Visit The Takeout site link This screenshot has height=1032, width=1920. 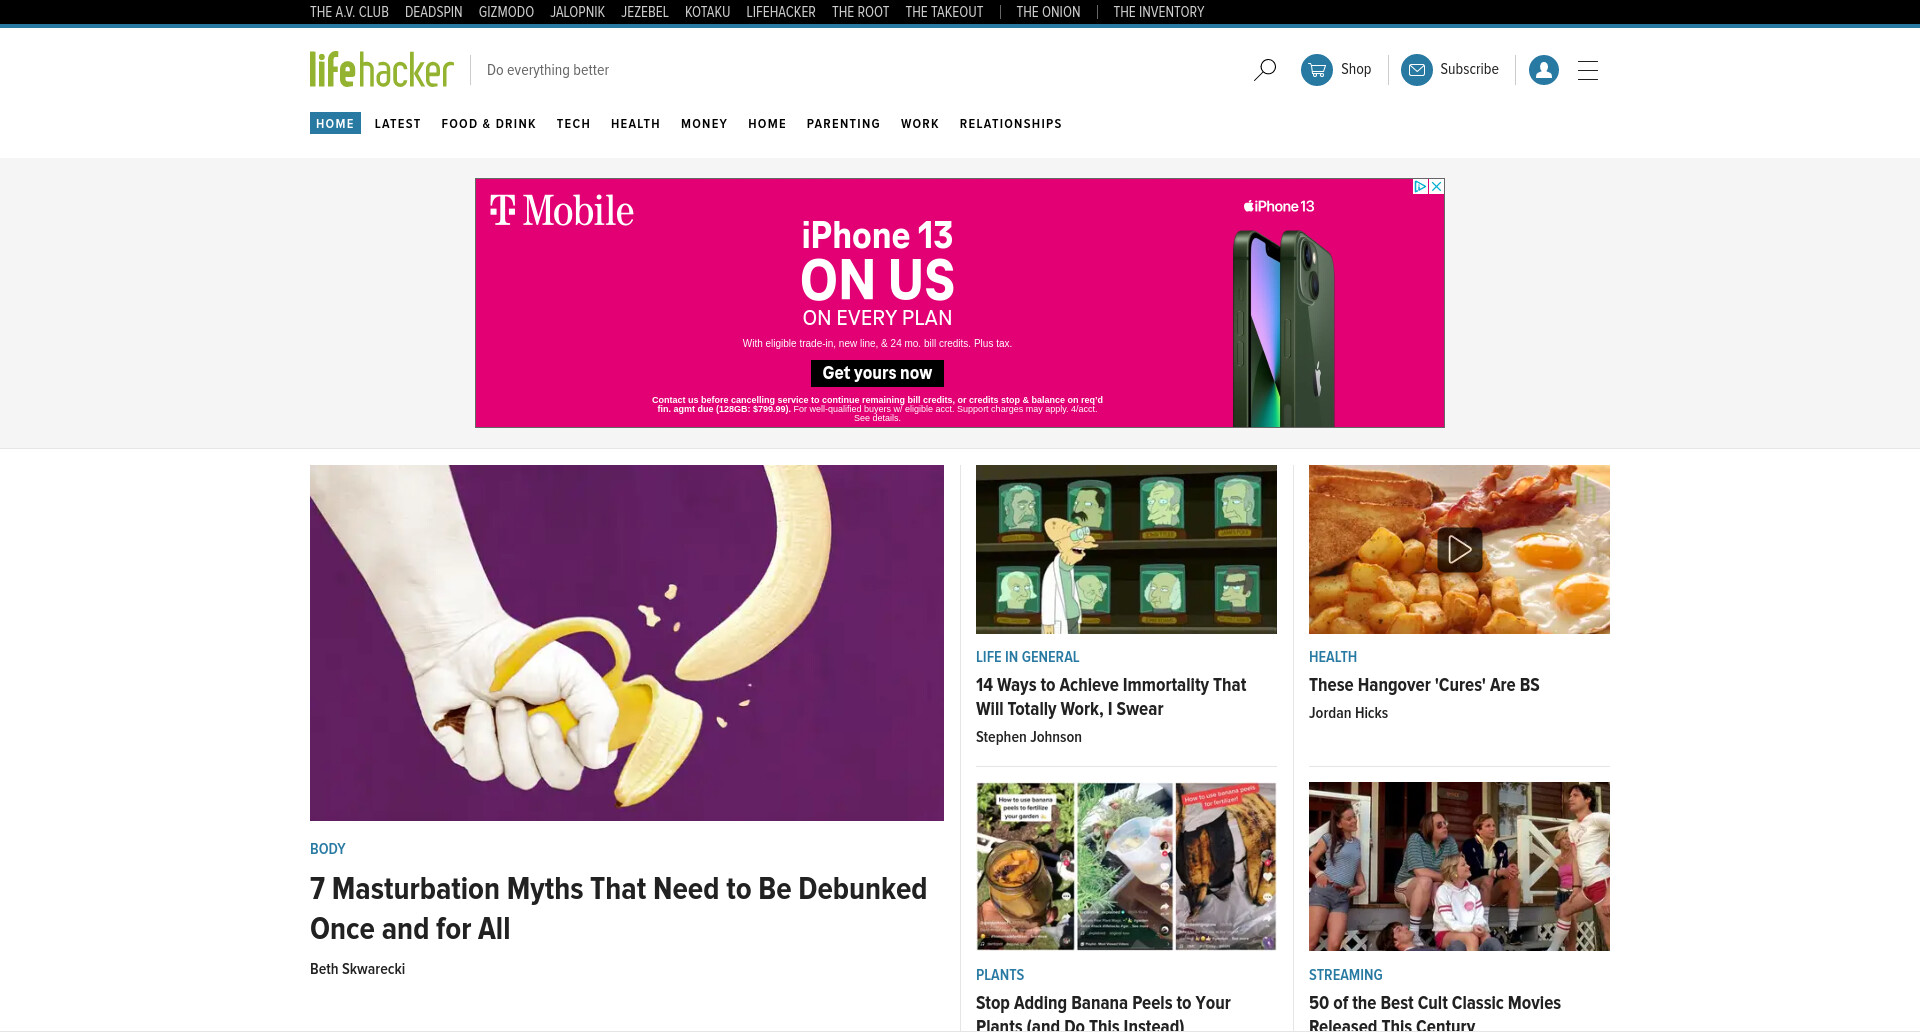pos(944,12)
